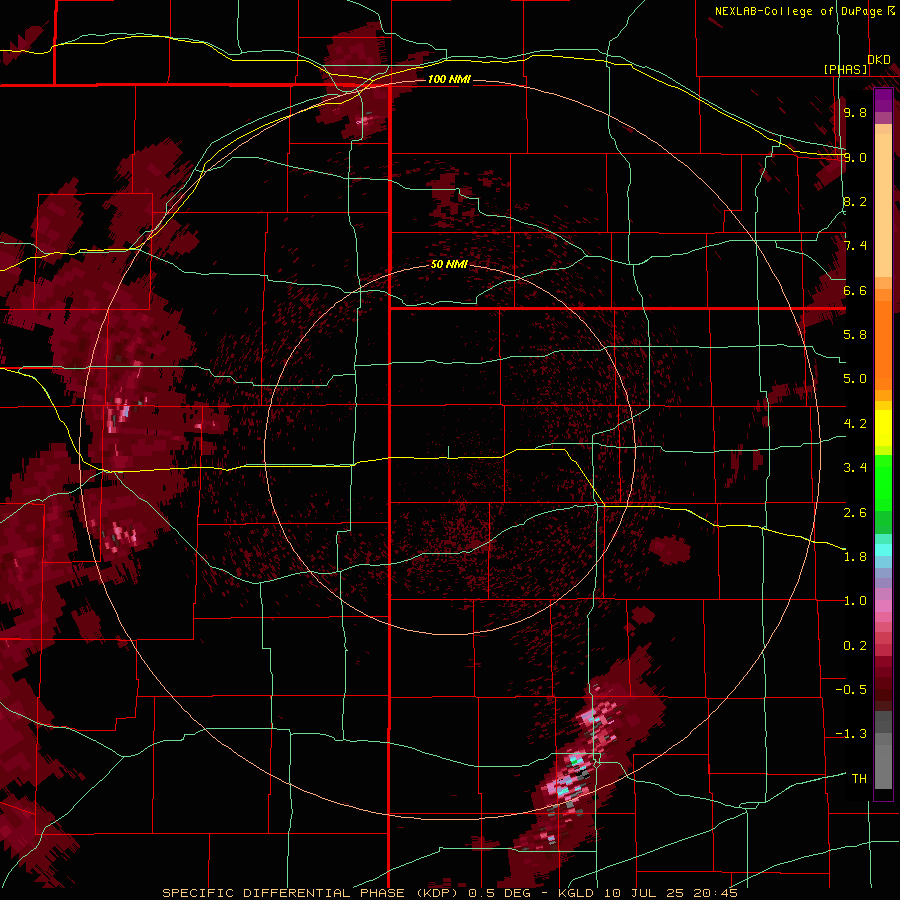Click the 20:45 timestamp text
This screenshot has height=900, width=900.
(715, 893)
